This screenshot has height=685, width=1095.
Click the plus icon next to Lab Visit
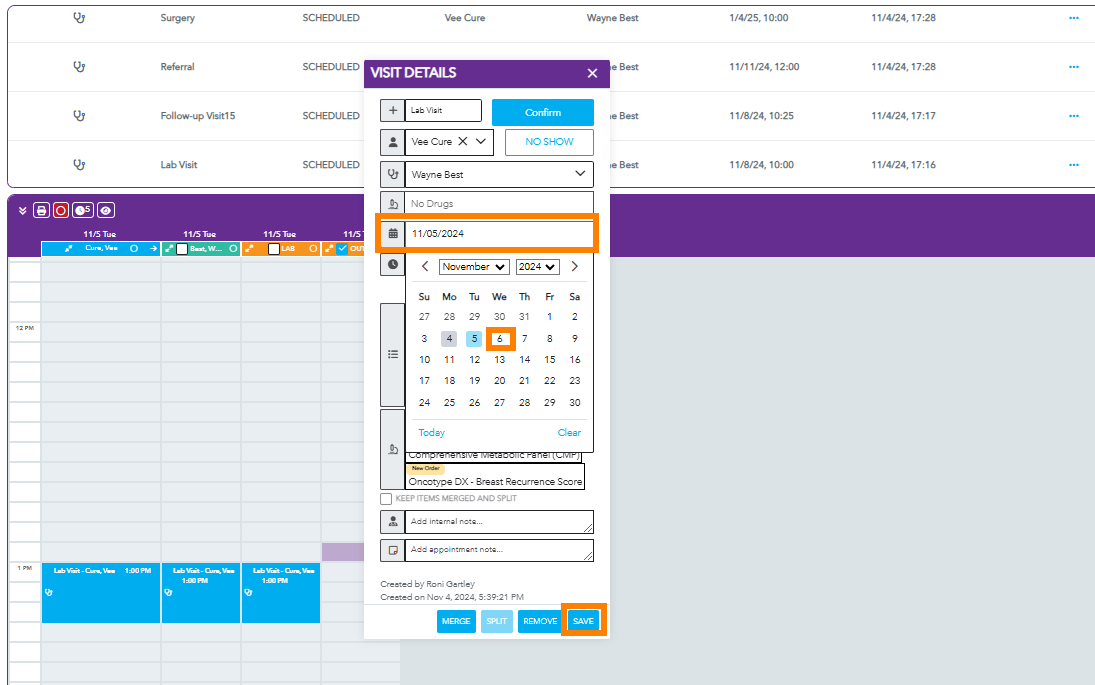pyautogui.click(x=392, y=110)
